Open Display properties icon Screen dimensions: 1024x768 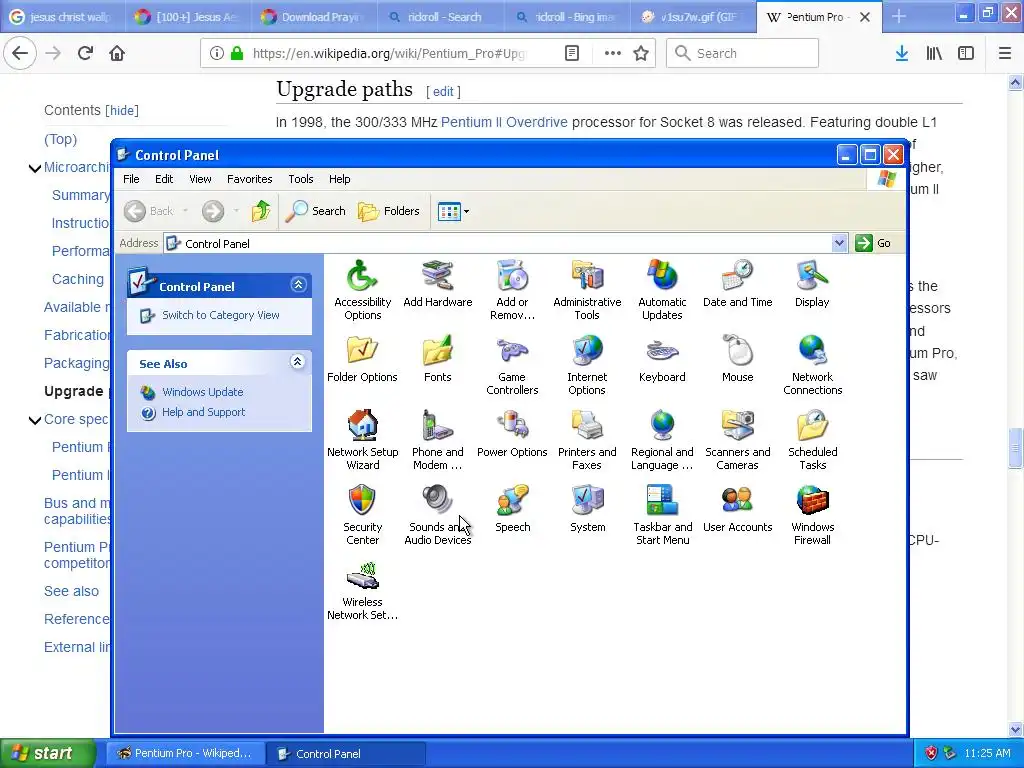(812, 283)
